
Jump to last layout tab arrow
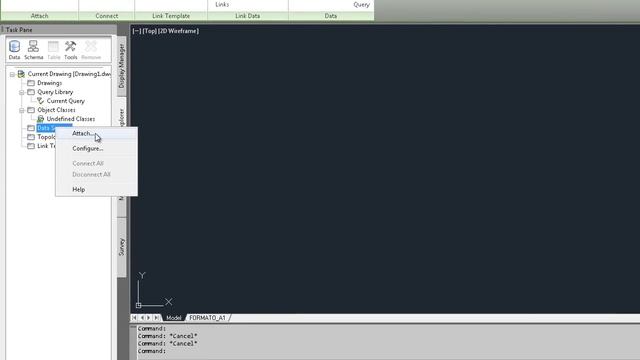tap(156, 318)
